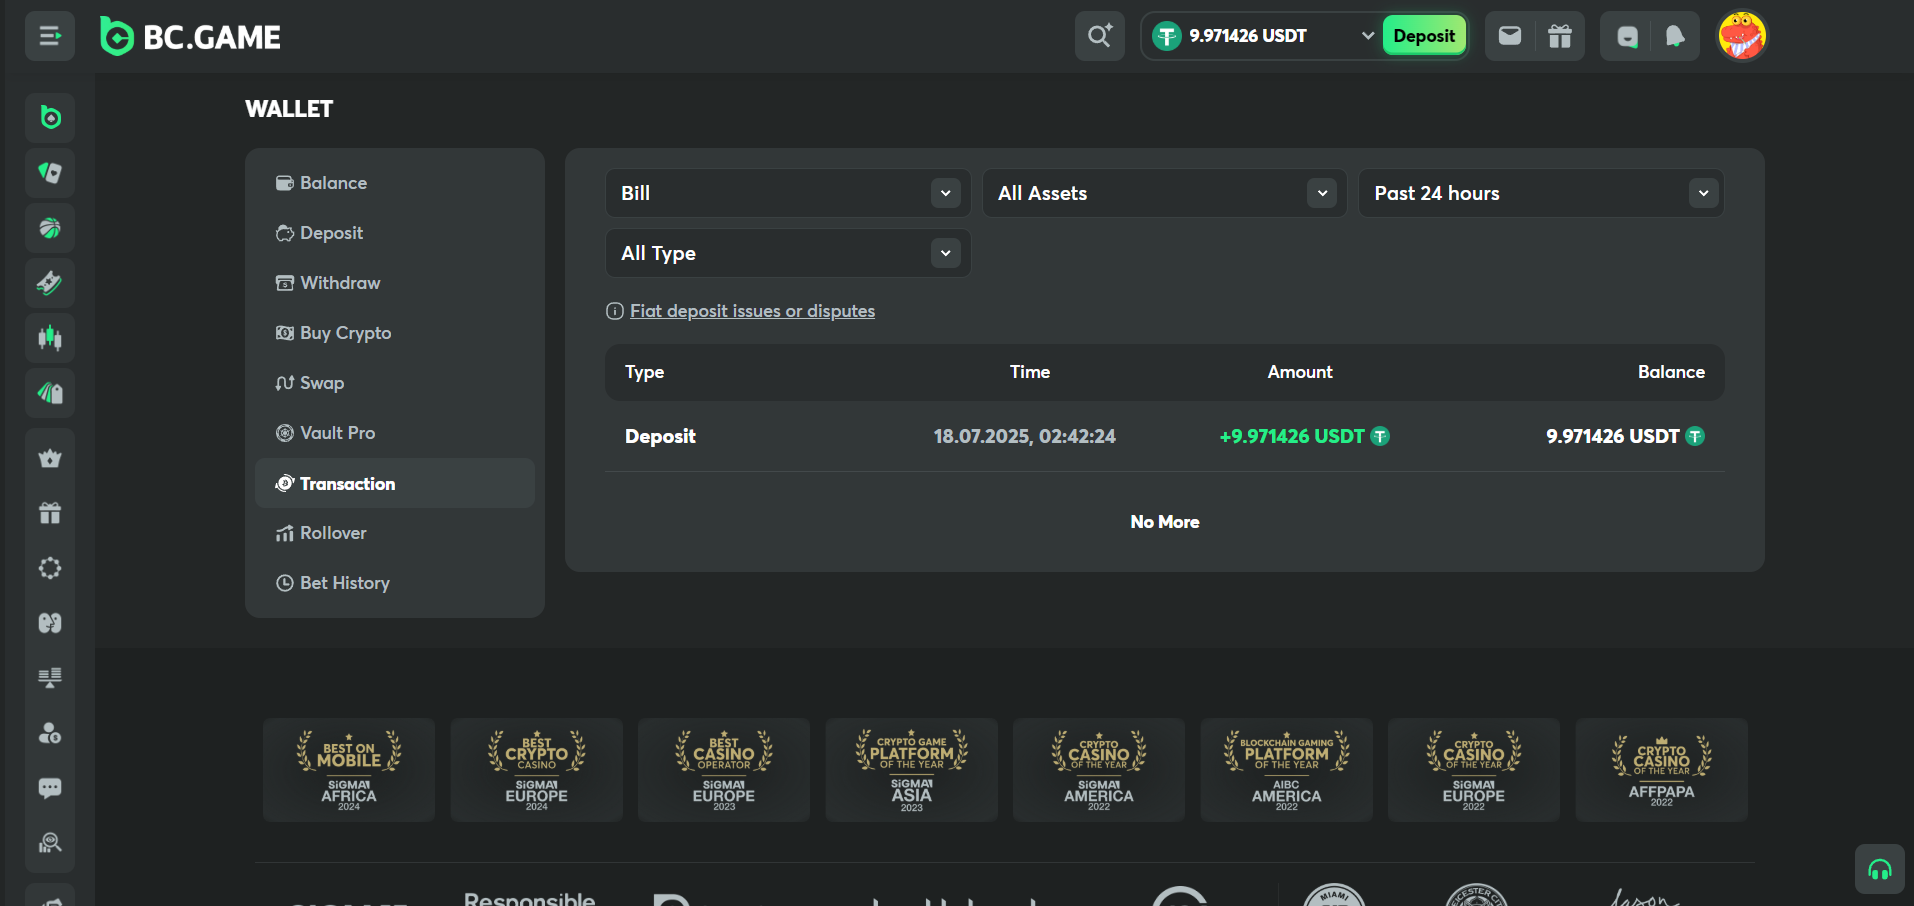Open the dotted ring sidebar icon
Viewport: 1914px width, 906px height.
click(x=50, y=568)
